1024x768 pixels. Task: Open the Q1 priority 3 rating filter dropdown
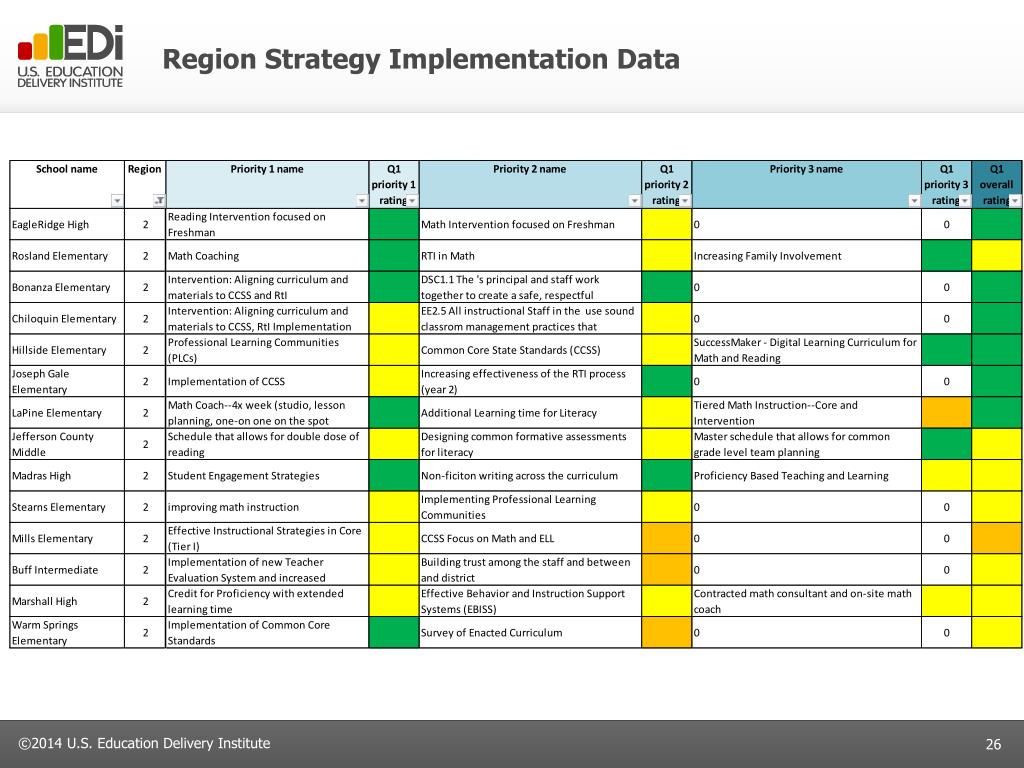point(965,200)
